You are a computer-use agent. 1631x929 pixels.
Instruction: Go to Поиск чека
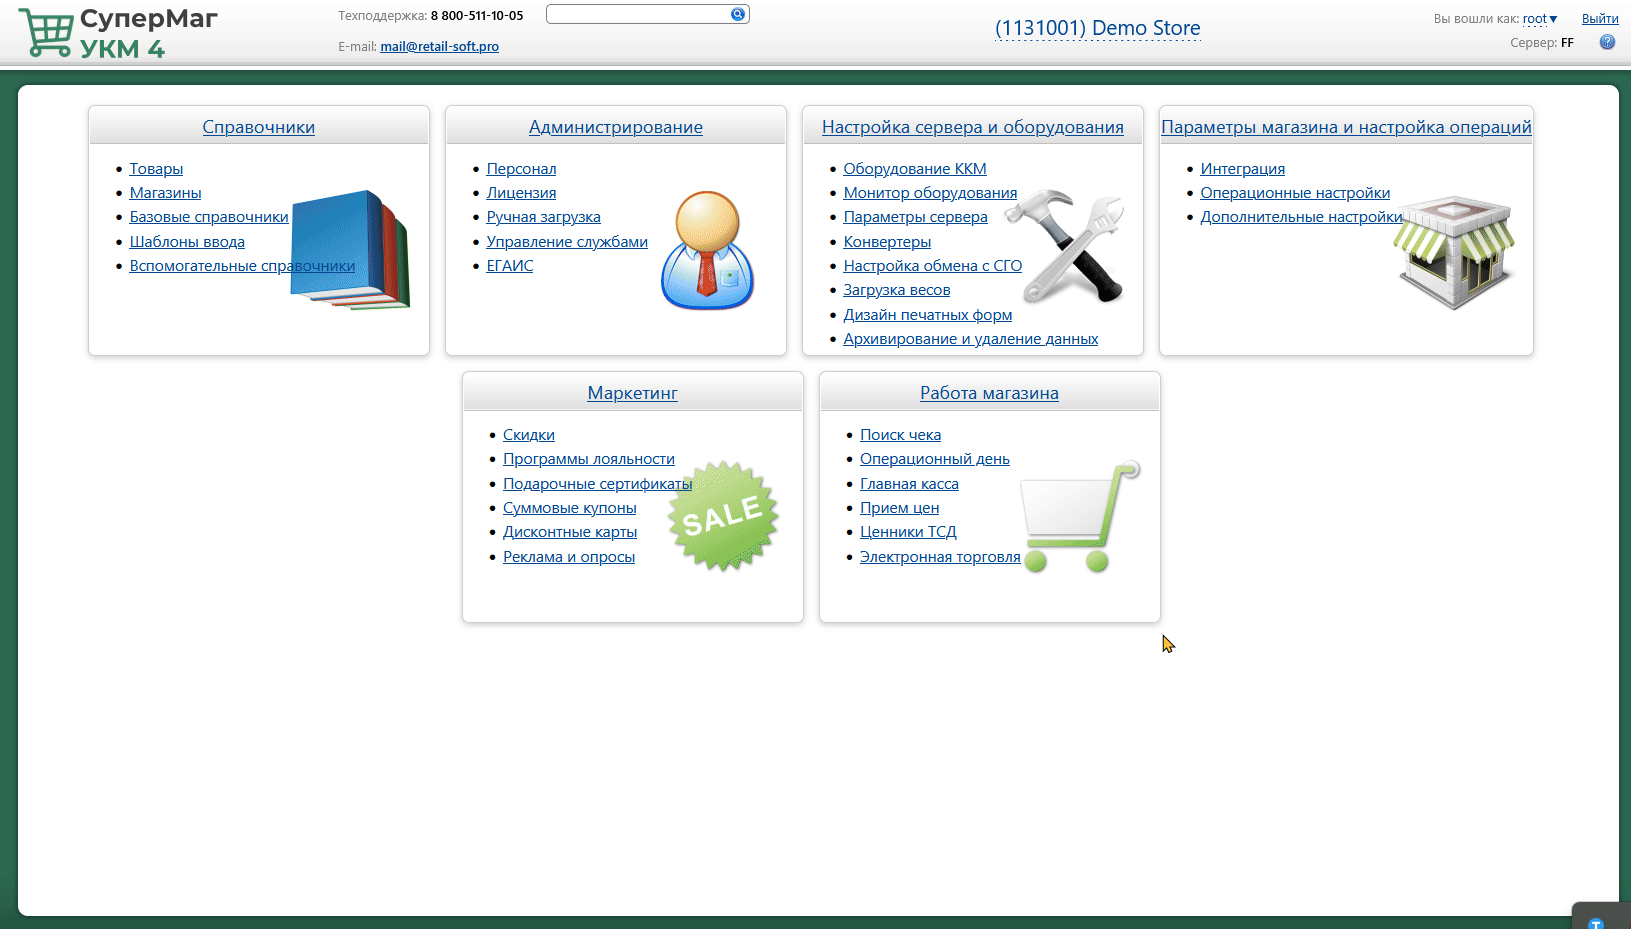click(x=900, y=435)
